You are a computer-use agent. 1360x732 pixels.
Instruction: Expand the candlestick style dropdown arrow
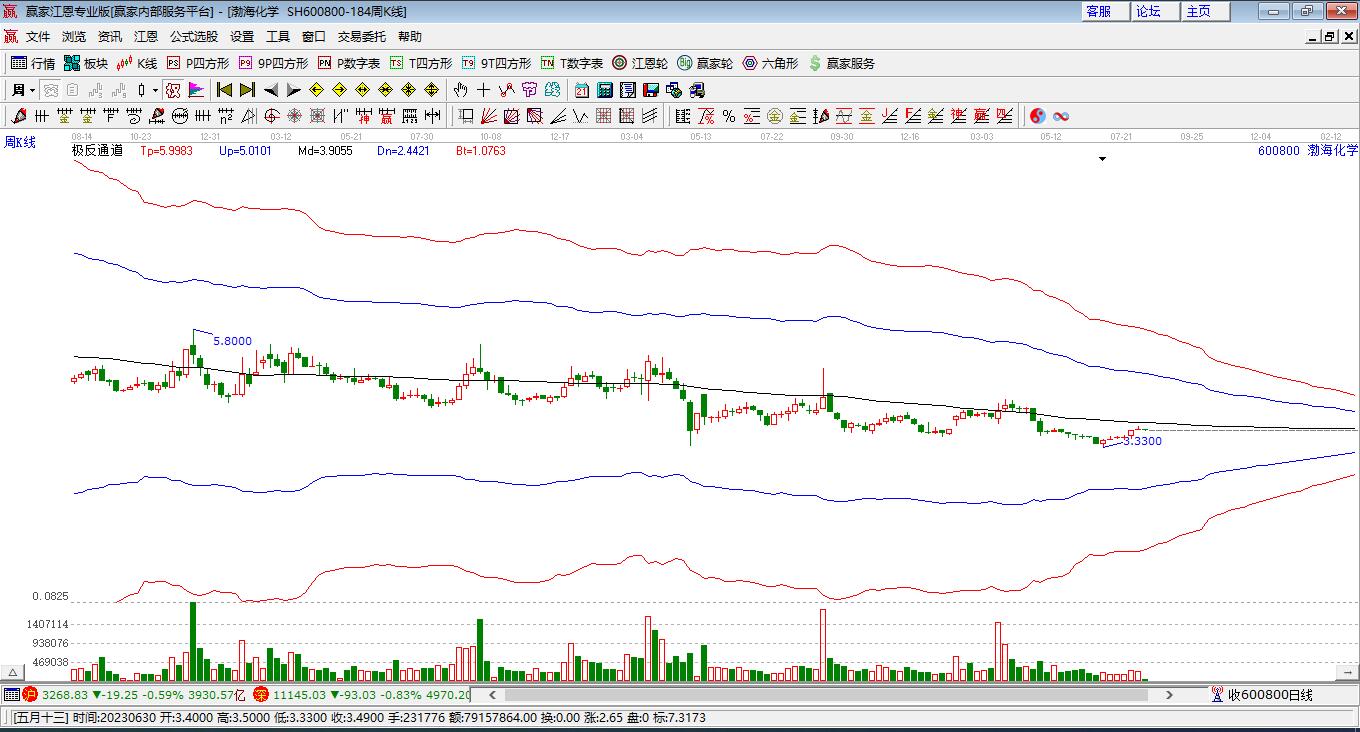point(155,90)
